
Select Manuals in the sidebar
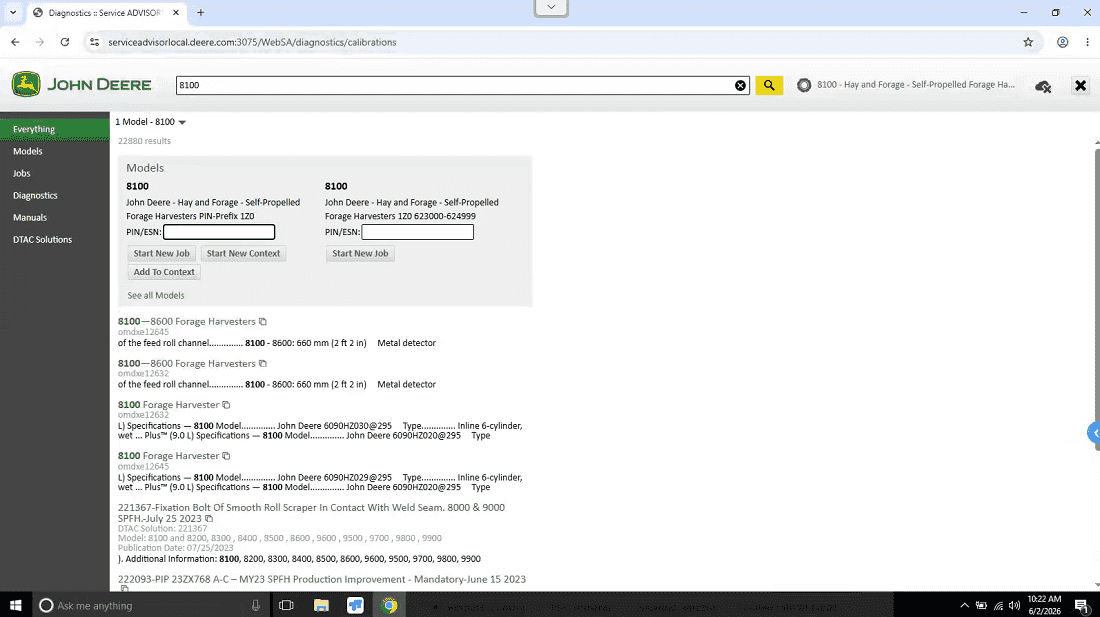pyautogui.click(x=55, y=217)
